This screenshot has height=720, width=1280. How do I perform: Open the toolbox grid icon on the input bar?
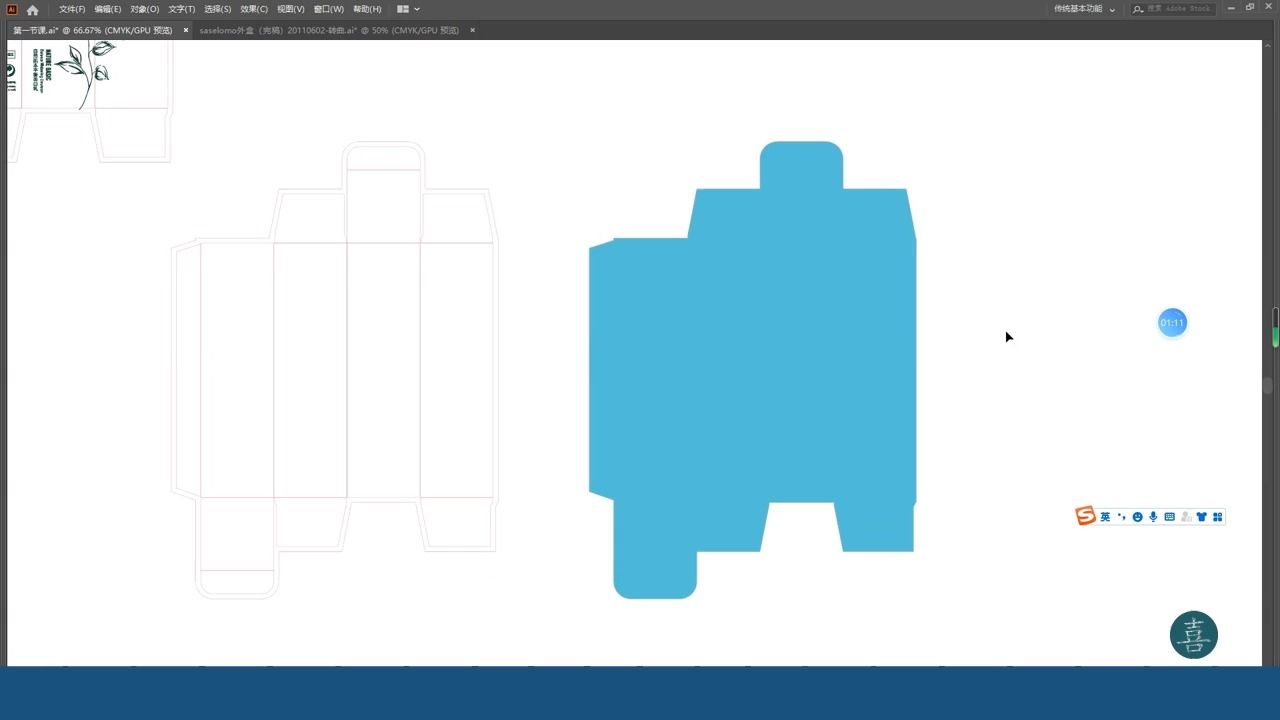[1218, 517]
